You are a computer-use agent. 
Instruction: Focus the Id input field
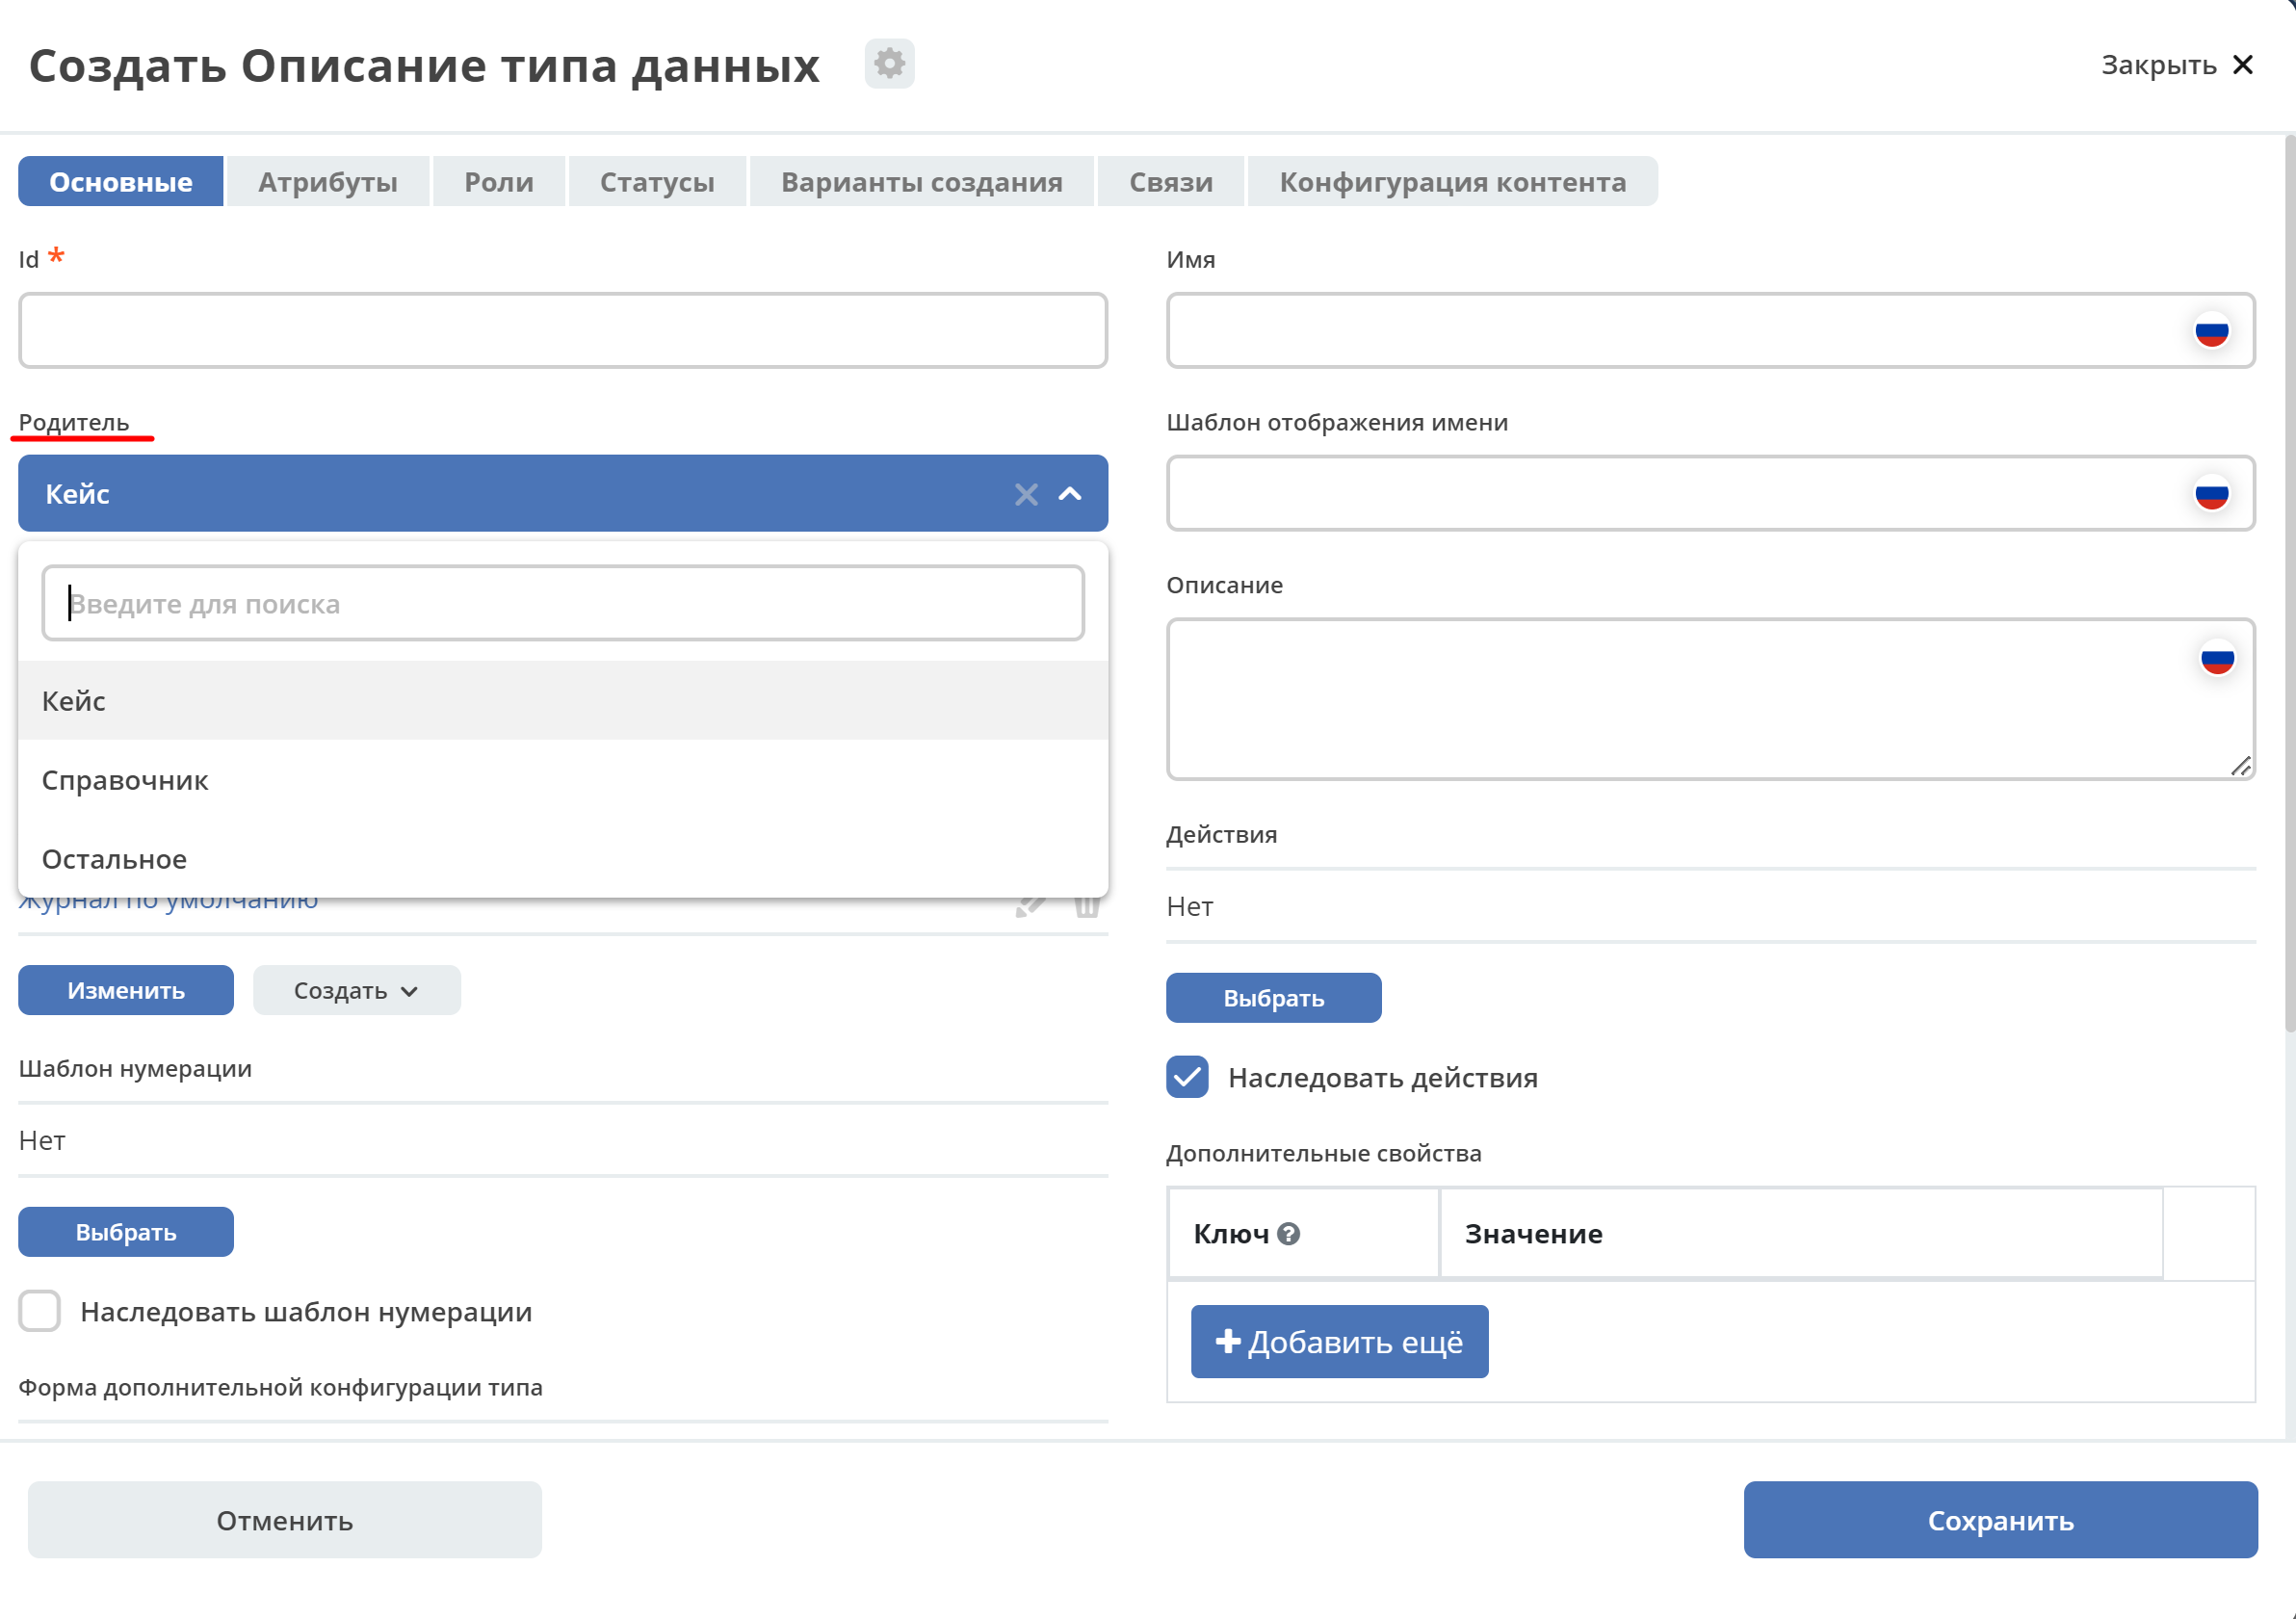(x=563, y=331)
